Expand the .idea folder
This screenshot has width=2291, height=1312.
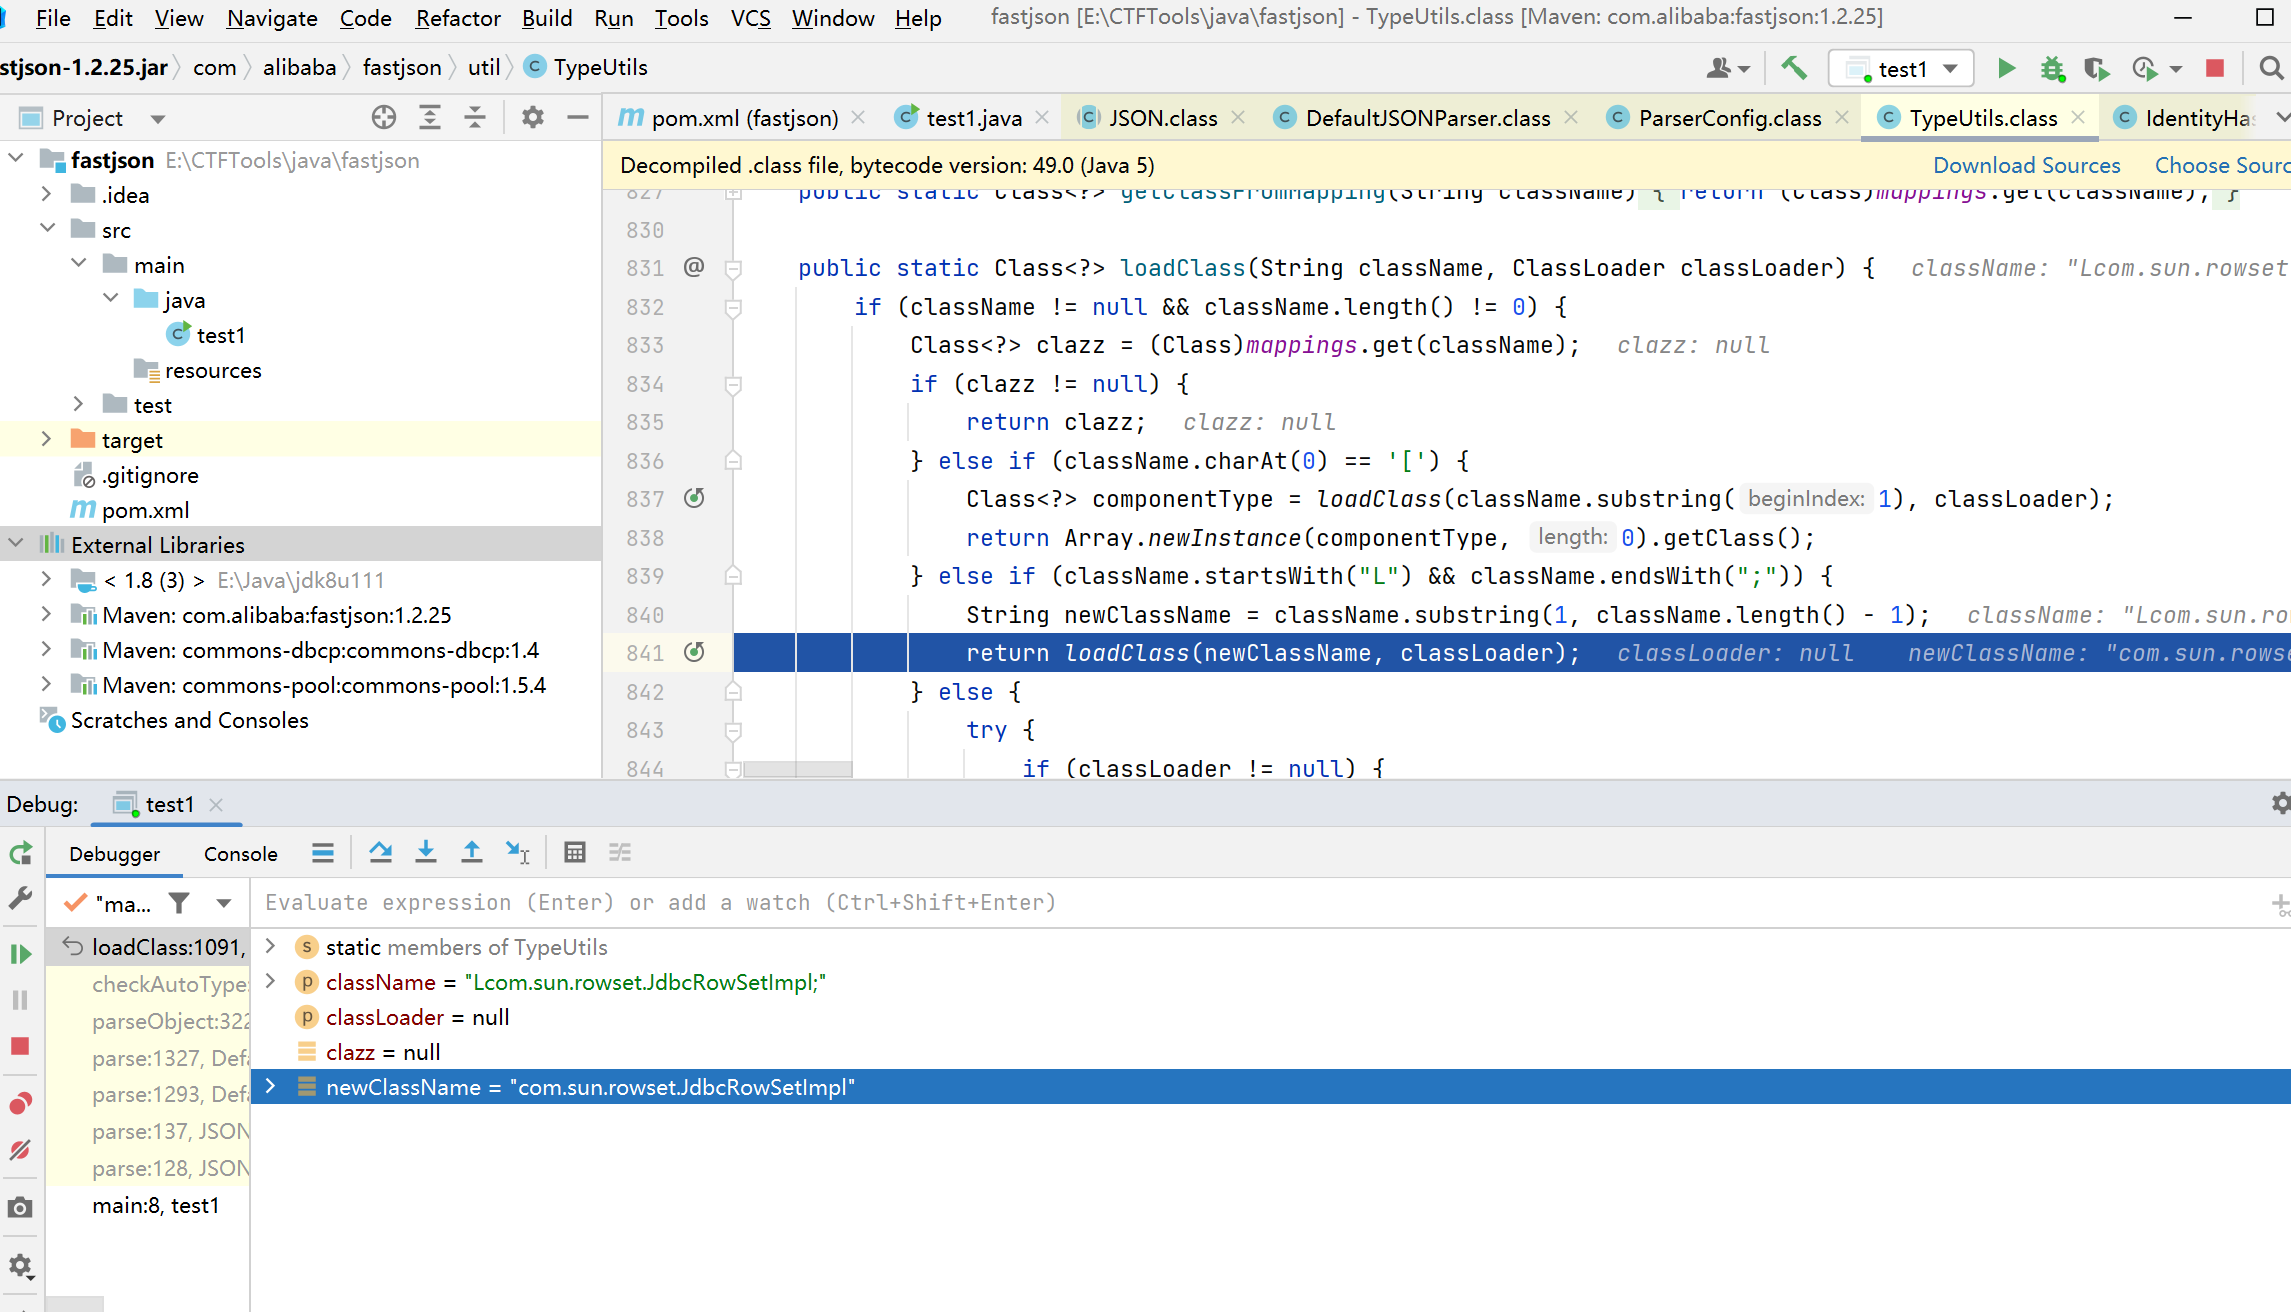click(46, 194)
